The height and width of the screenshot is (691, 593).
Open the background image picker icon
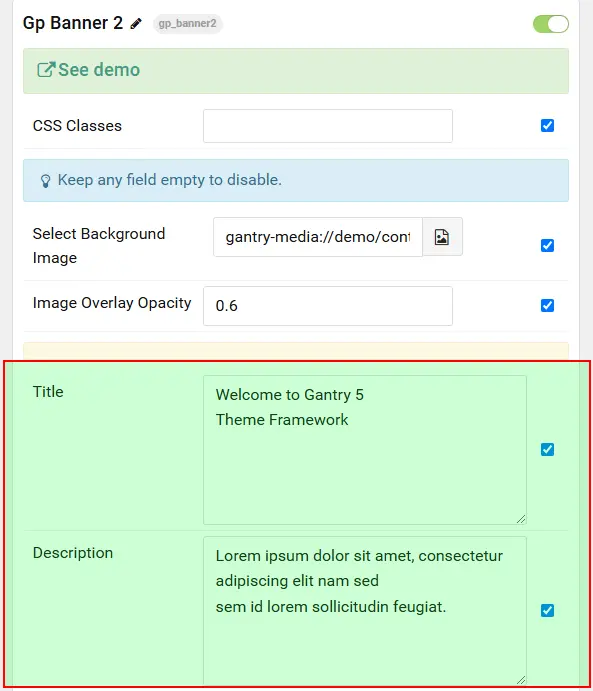[x=442, y=237]
